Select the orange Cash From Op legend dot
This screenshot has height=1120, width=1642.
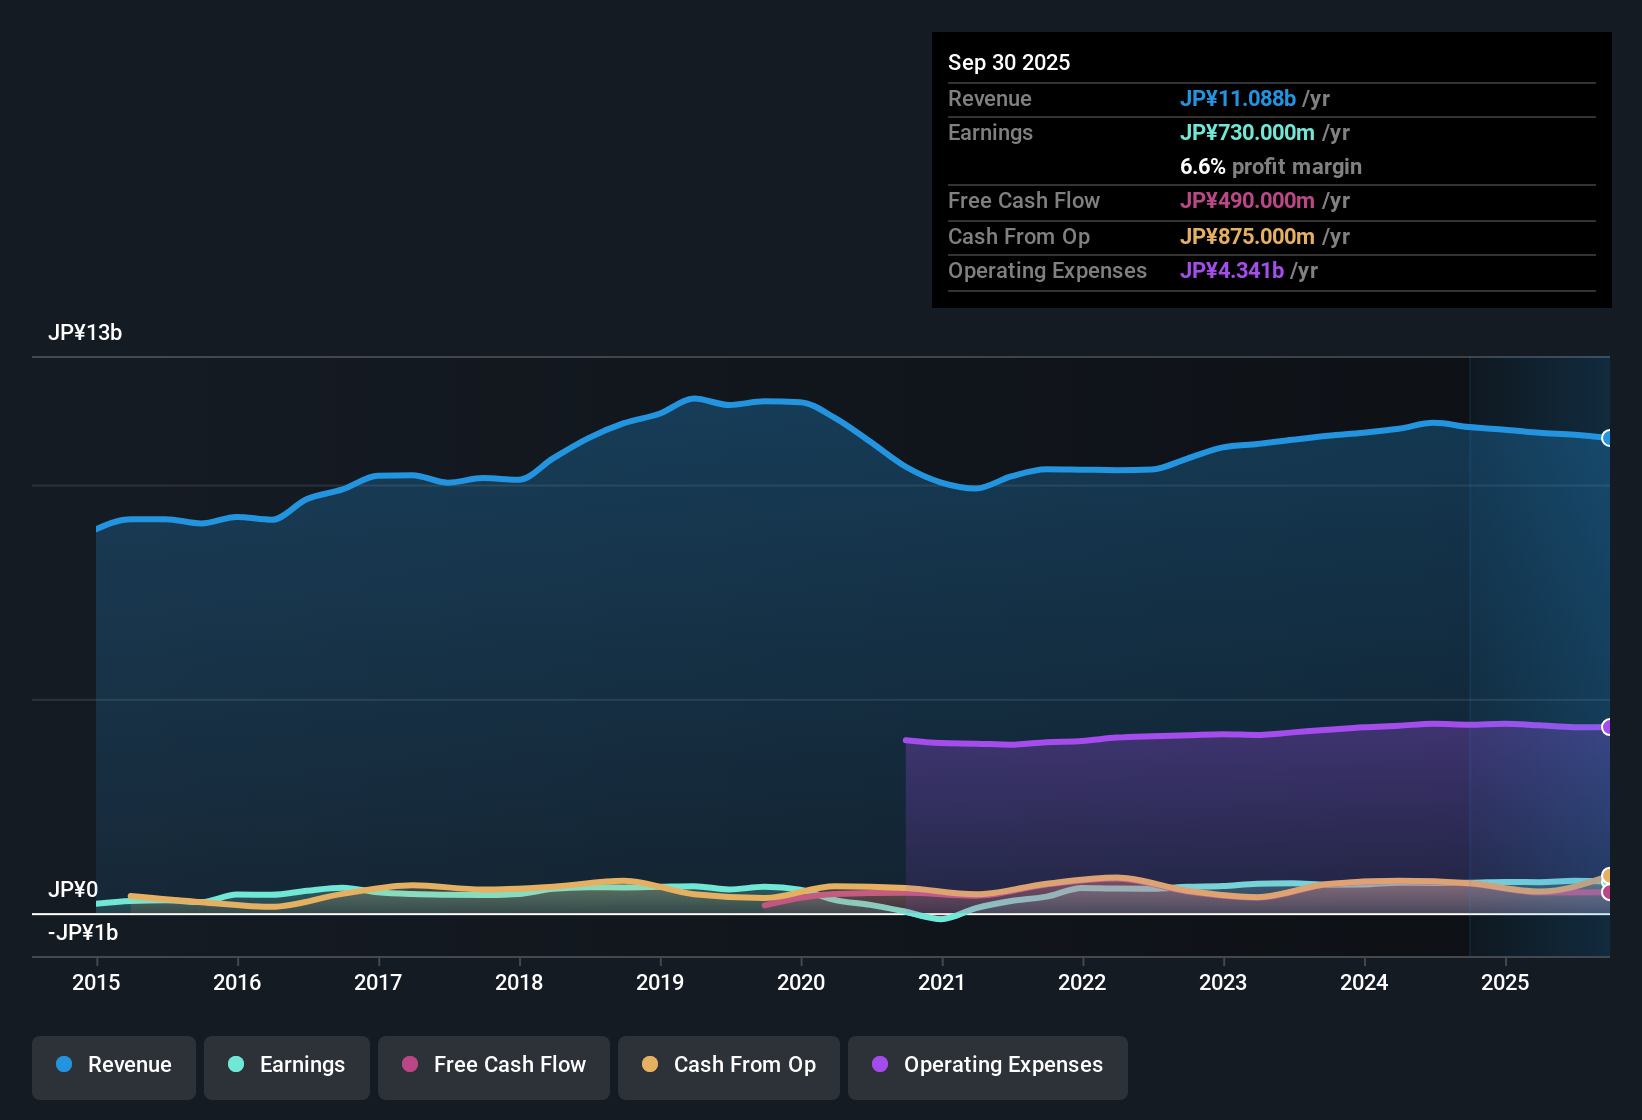(x=650, y=1065)
